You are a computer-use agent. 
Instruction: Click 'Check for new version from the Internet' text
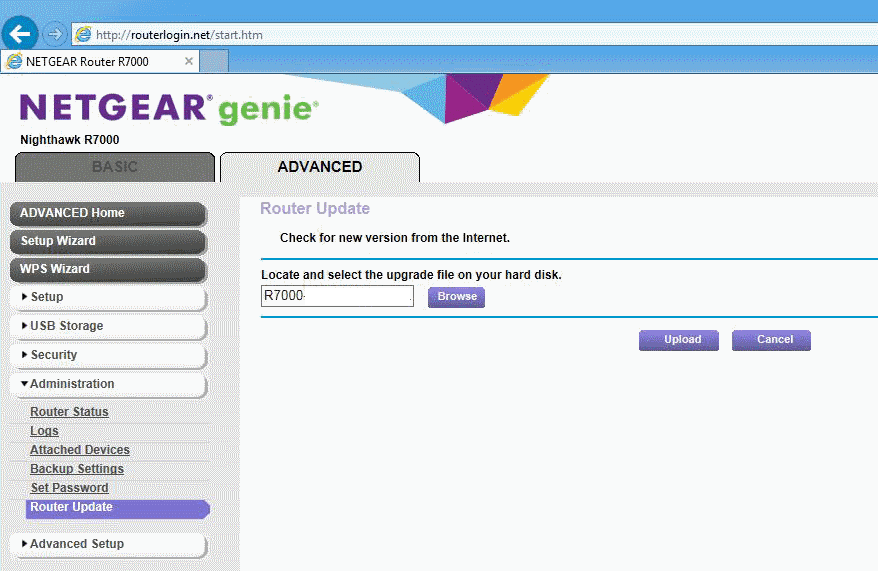(395, 238)
